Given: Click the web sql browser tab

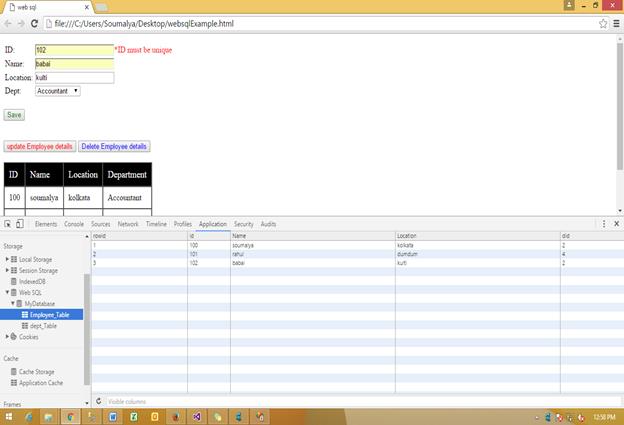Looking at the screenshot, I should pos(48,7).
